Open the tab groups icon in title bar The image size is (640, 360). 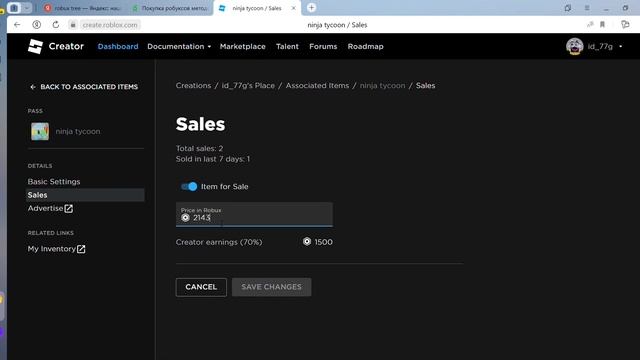click(568, 8)
